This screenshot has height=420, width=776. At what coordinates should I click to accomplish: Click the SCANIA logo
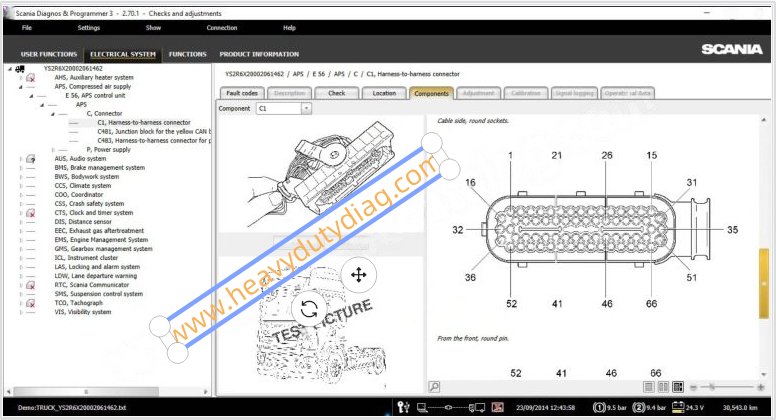click(731, 49)
